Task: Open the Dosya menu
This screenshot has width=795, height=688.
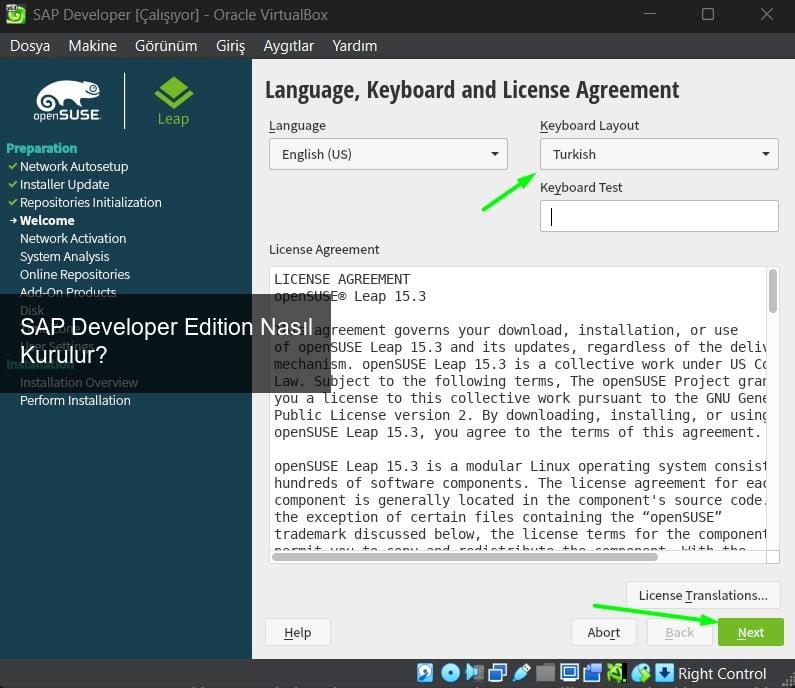Action: click(30, 46)
